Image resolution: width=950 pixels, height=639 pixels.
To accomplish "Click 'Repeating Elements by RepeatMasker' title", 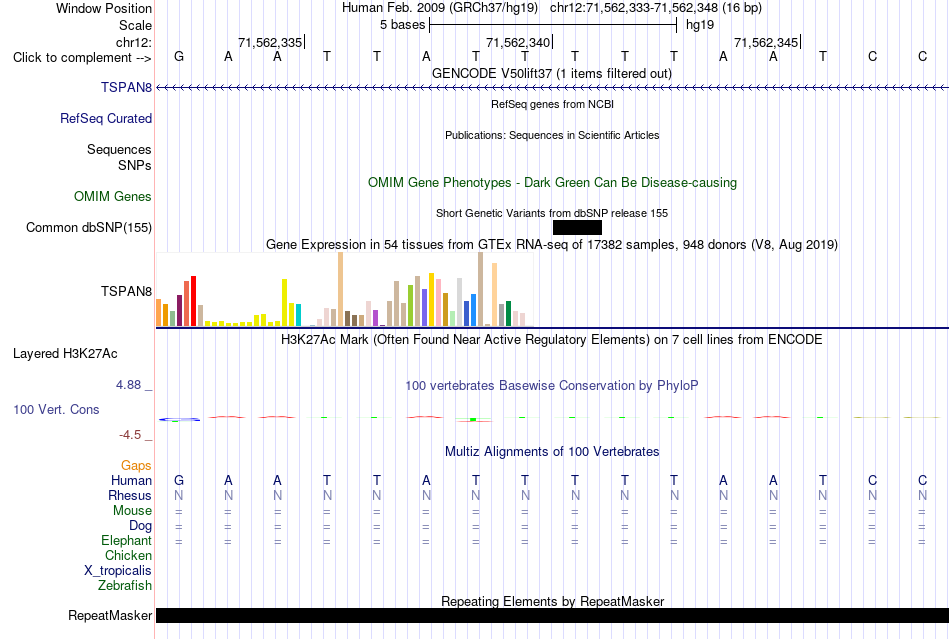I will point(553,601).
